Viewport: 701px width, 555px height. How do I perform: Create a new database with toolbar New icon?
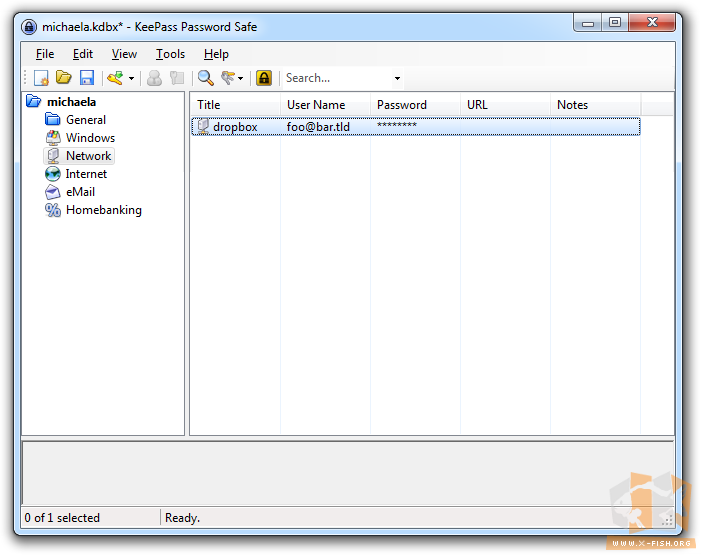tap(42, 78)
